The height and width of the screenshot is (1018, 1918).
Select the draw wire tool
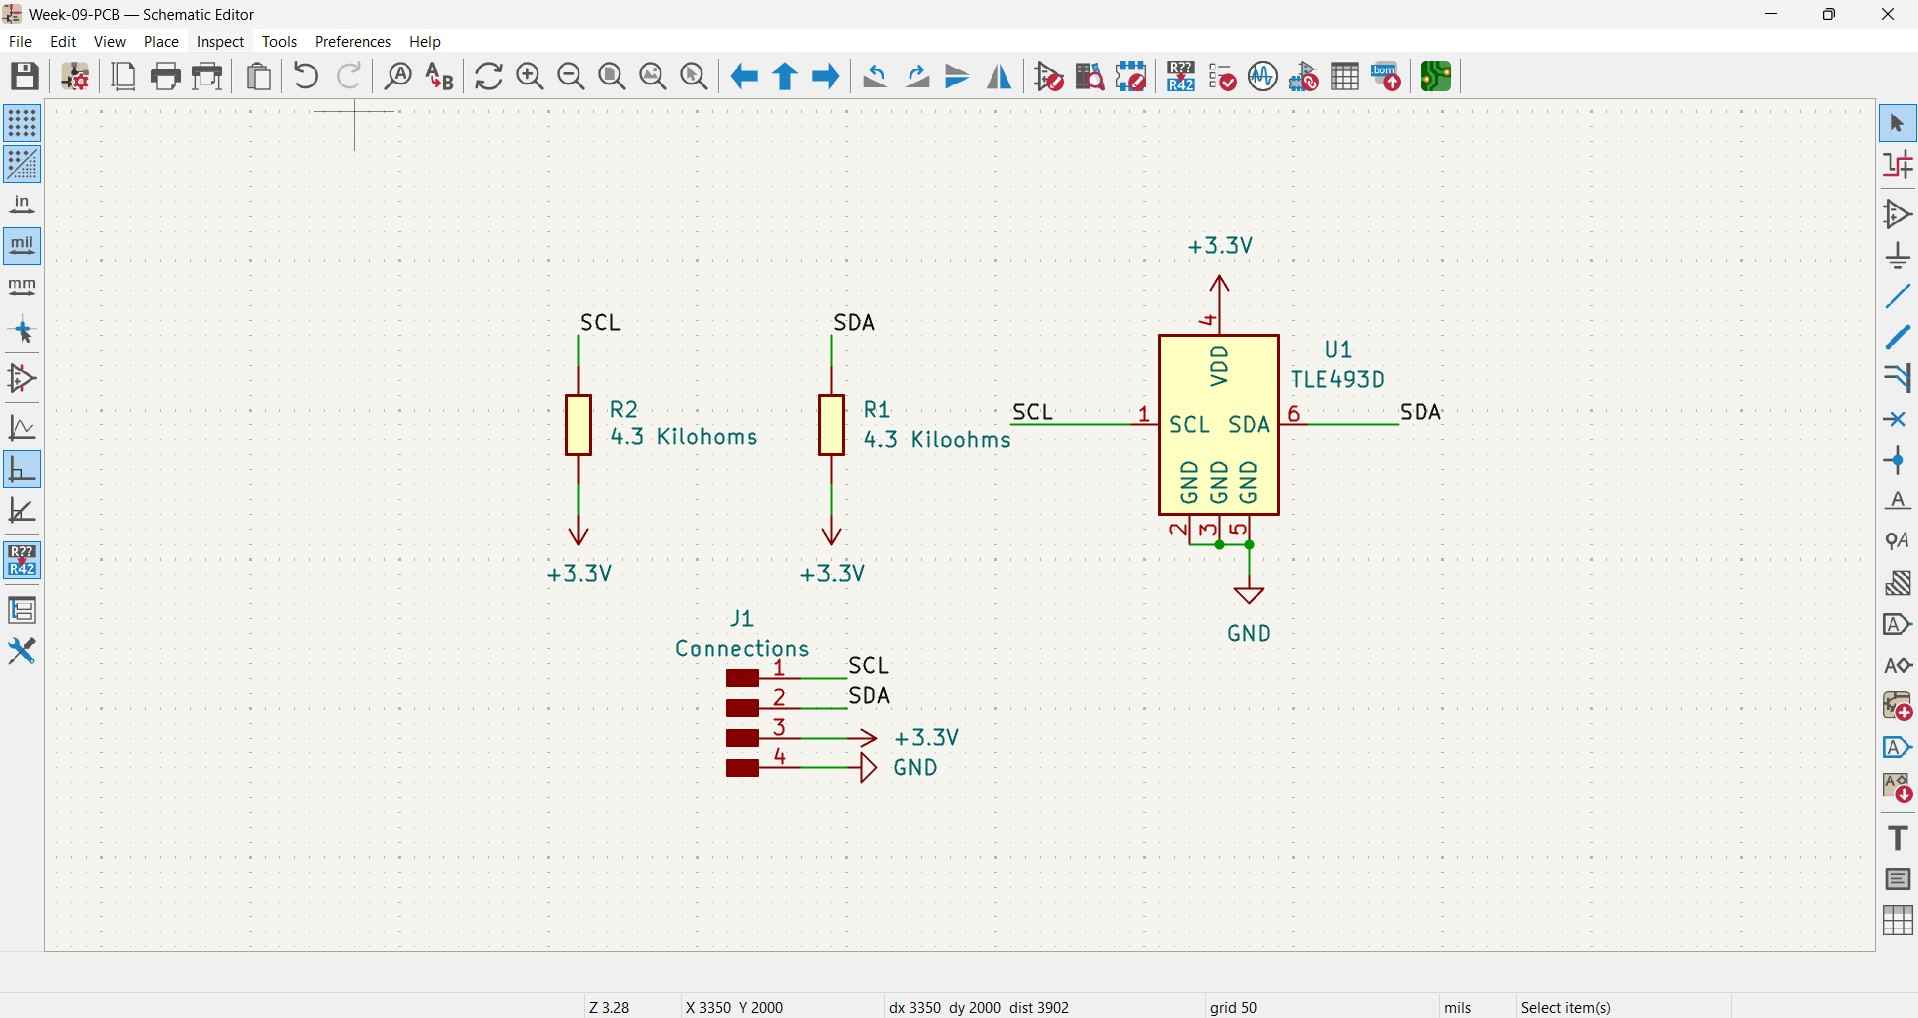(1898, 297)
